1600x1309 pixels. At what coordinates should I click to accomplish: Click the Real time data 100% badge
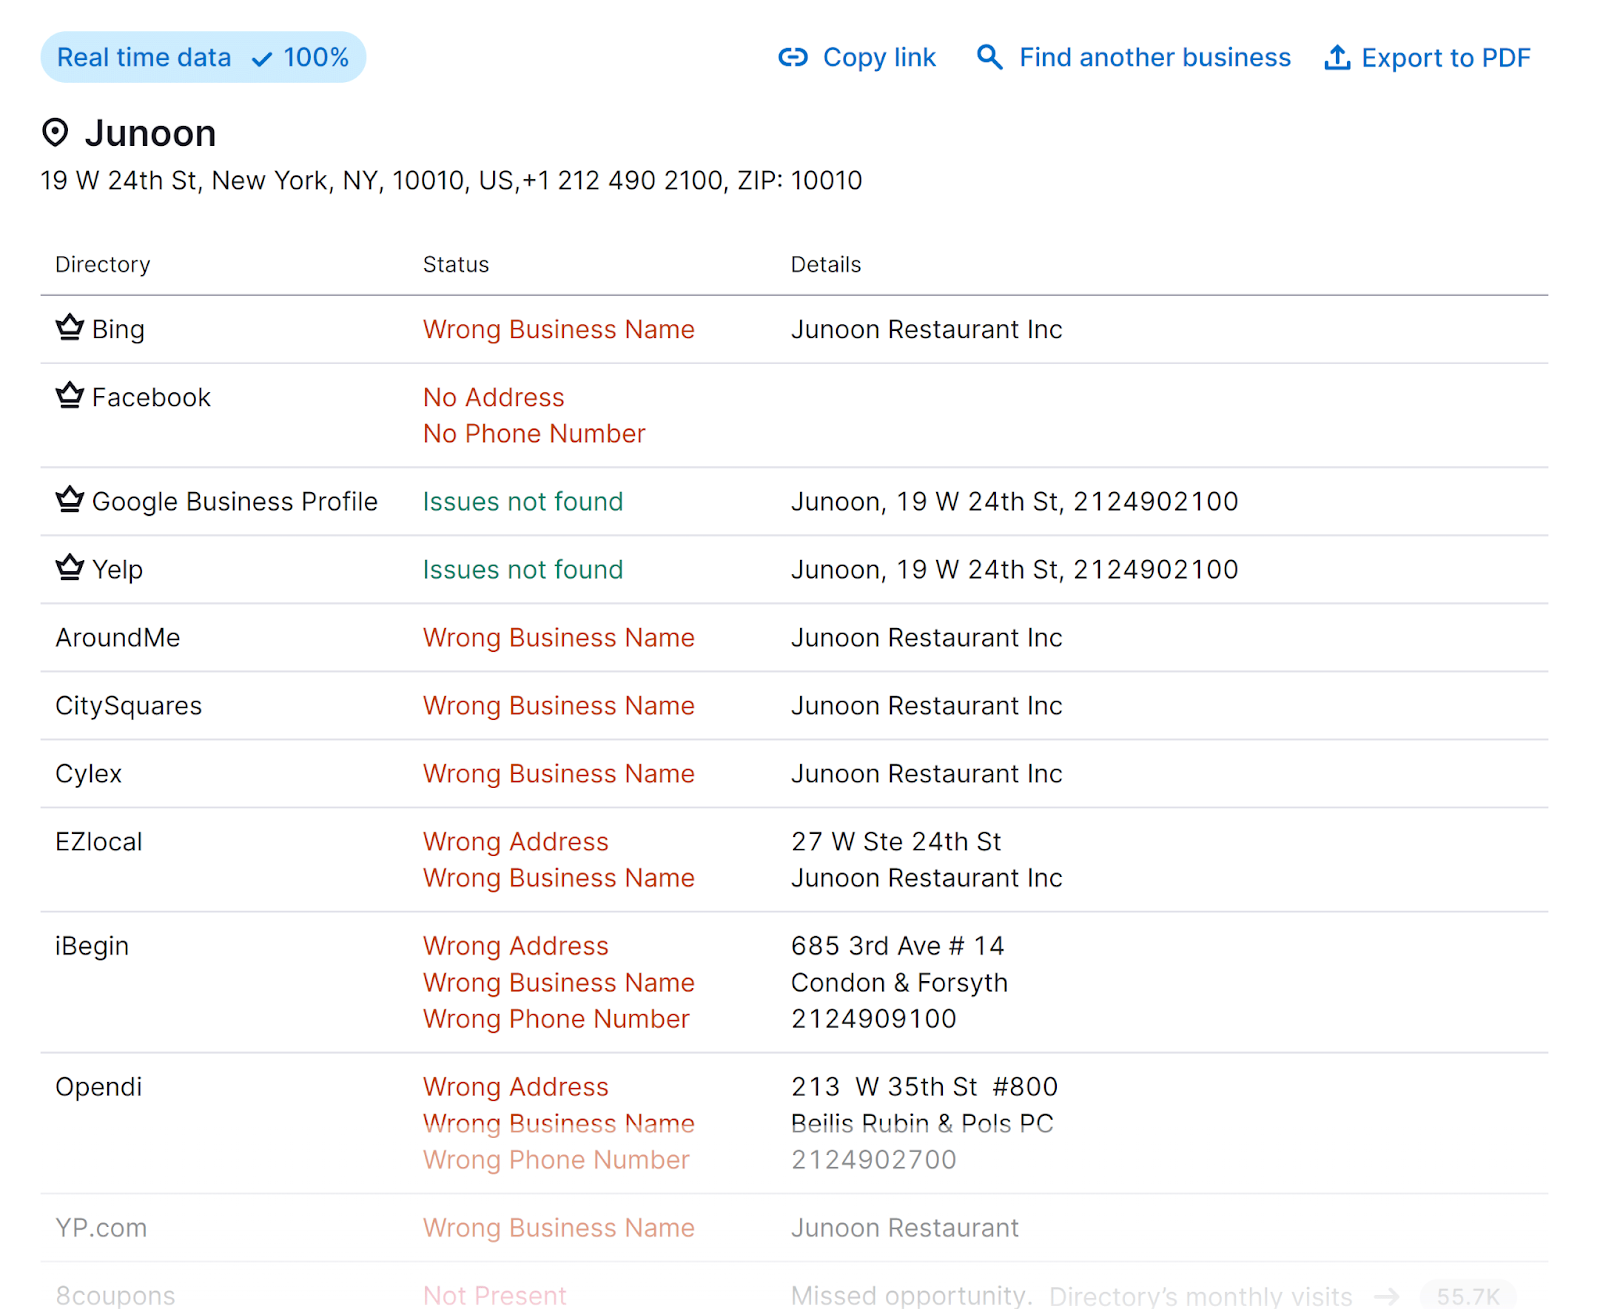[x=203, y=57]
